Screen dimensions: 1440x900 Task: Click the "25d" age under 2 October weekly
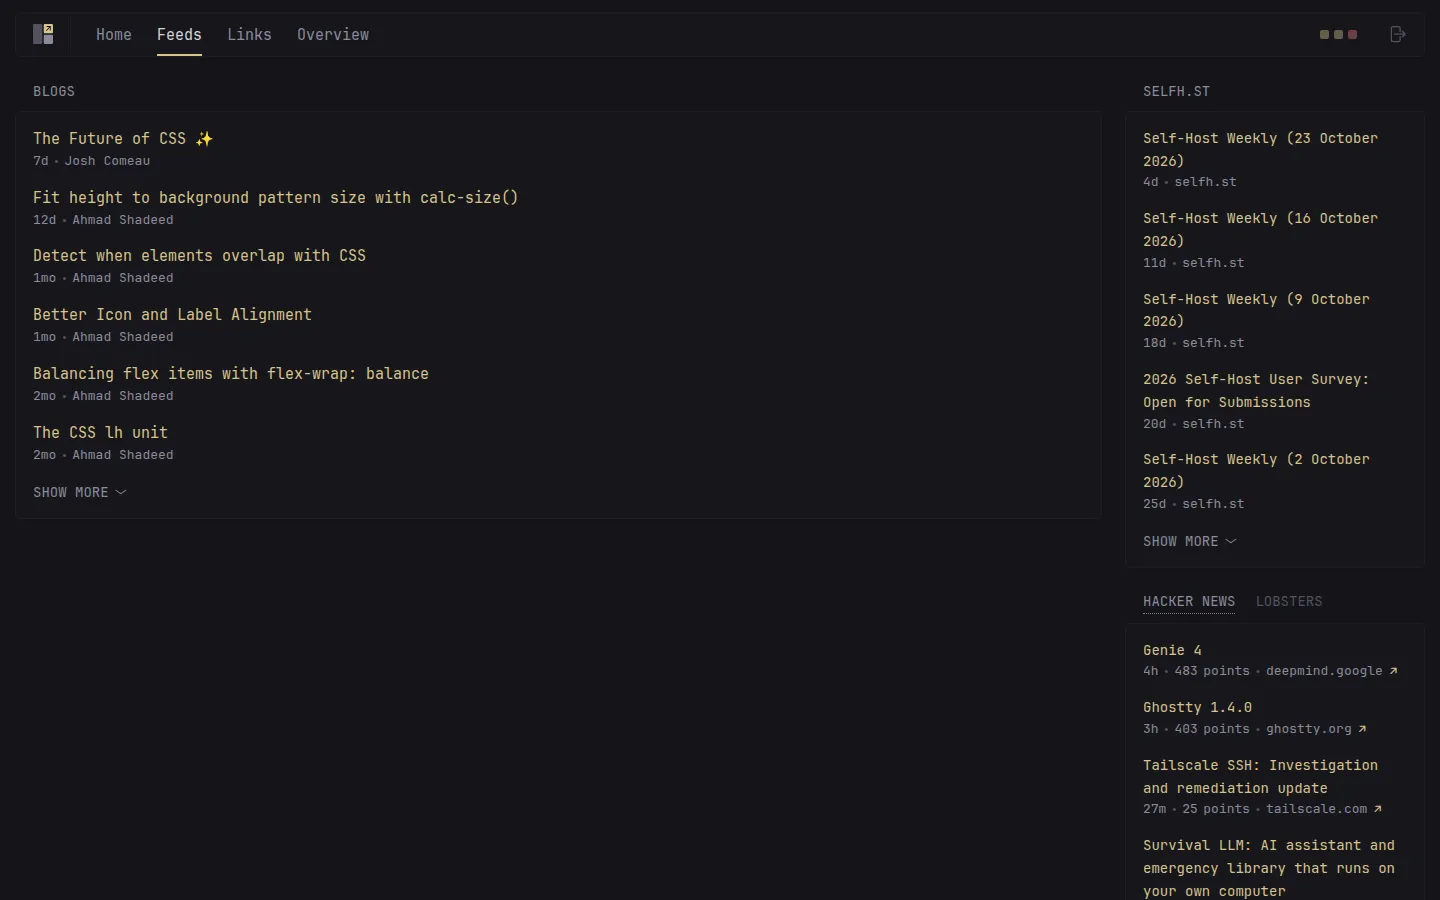click(x=1155, y=504)
